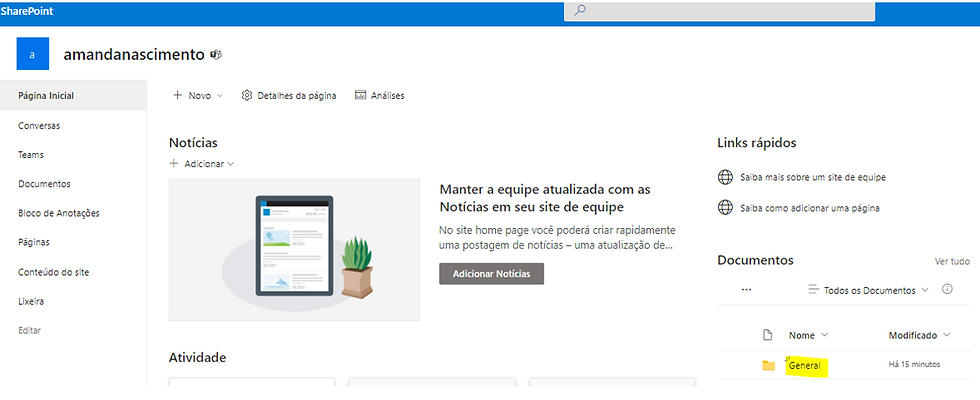This screenshot has height=400, width=980.
Task: Click the file type column icon
Action: [768, 335]
